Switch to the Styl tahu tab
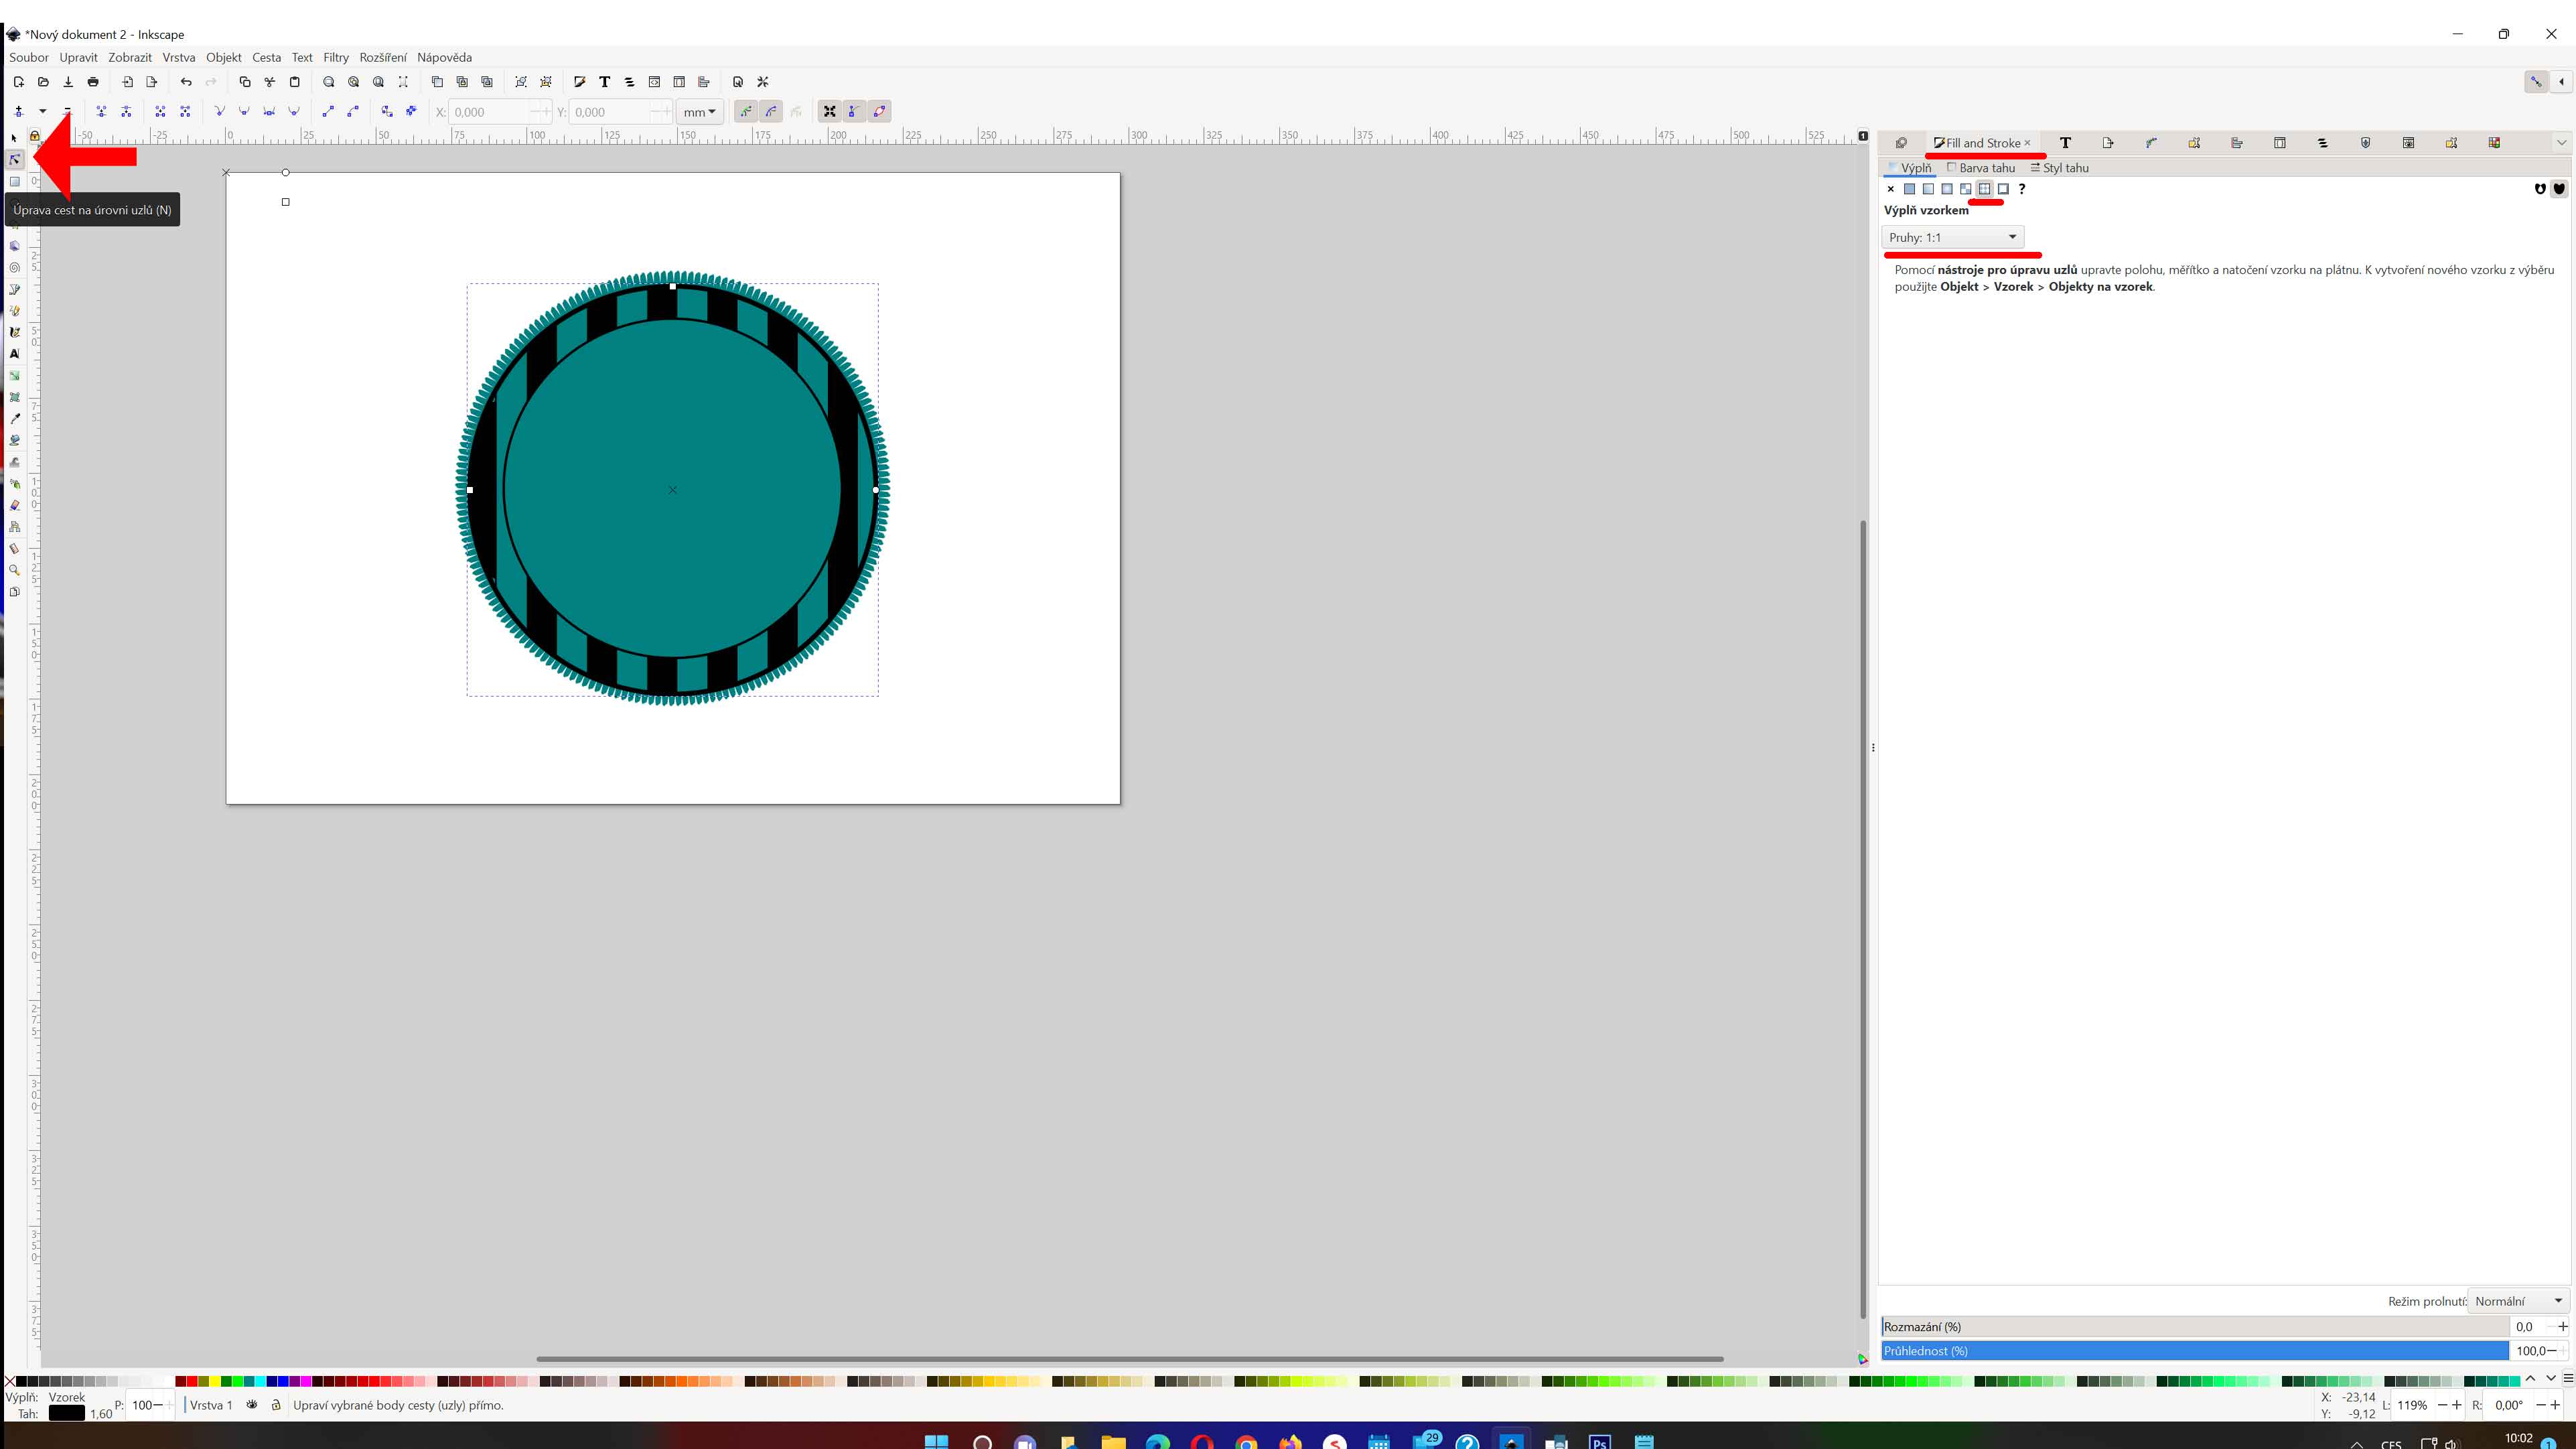The height and width of the screenshot is (1449, 2576). click(x=2060, y=168)
